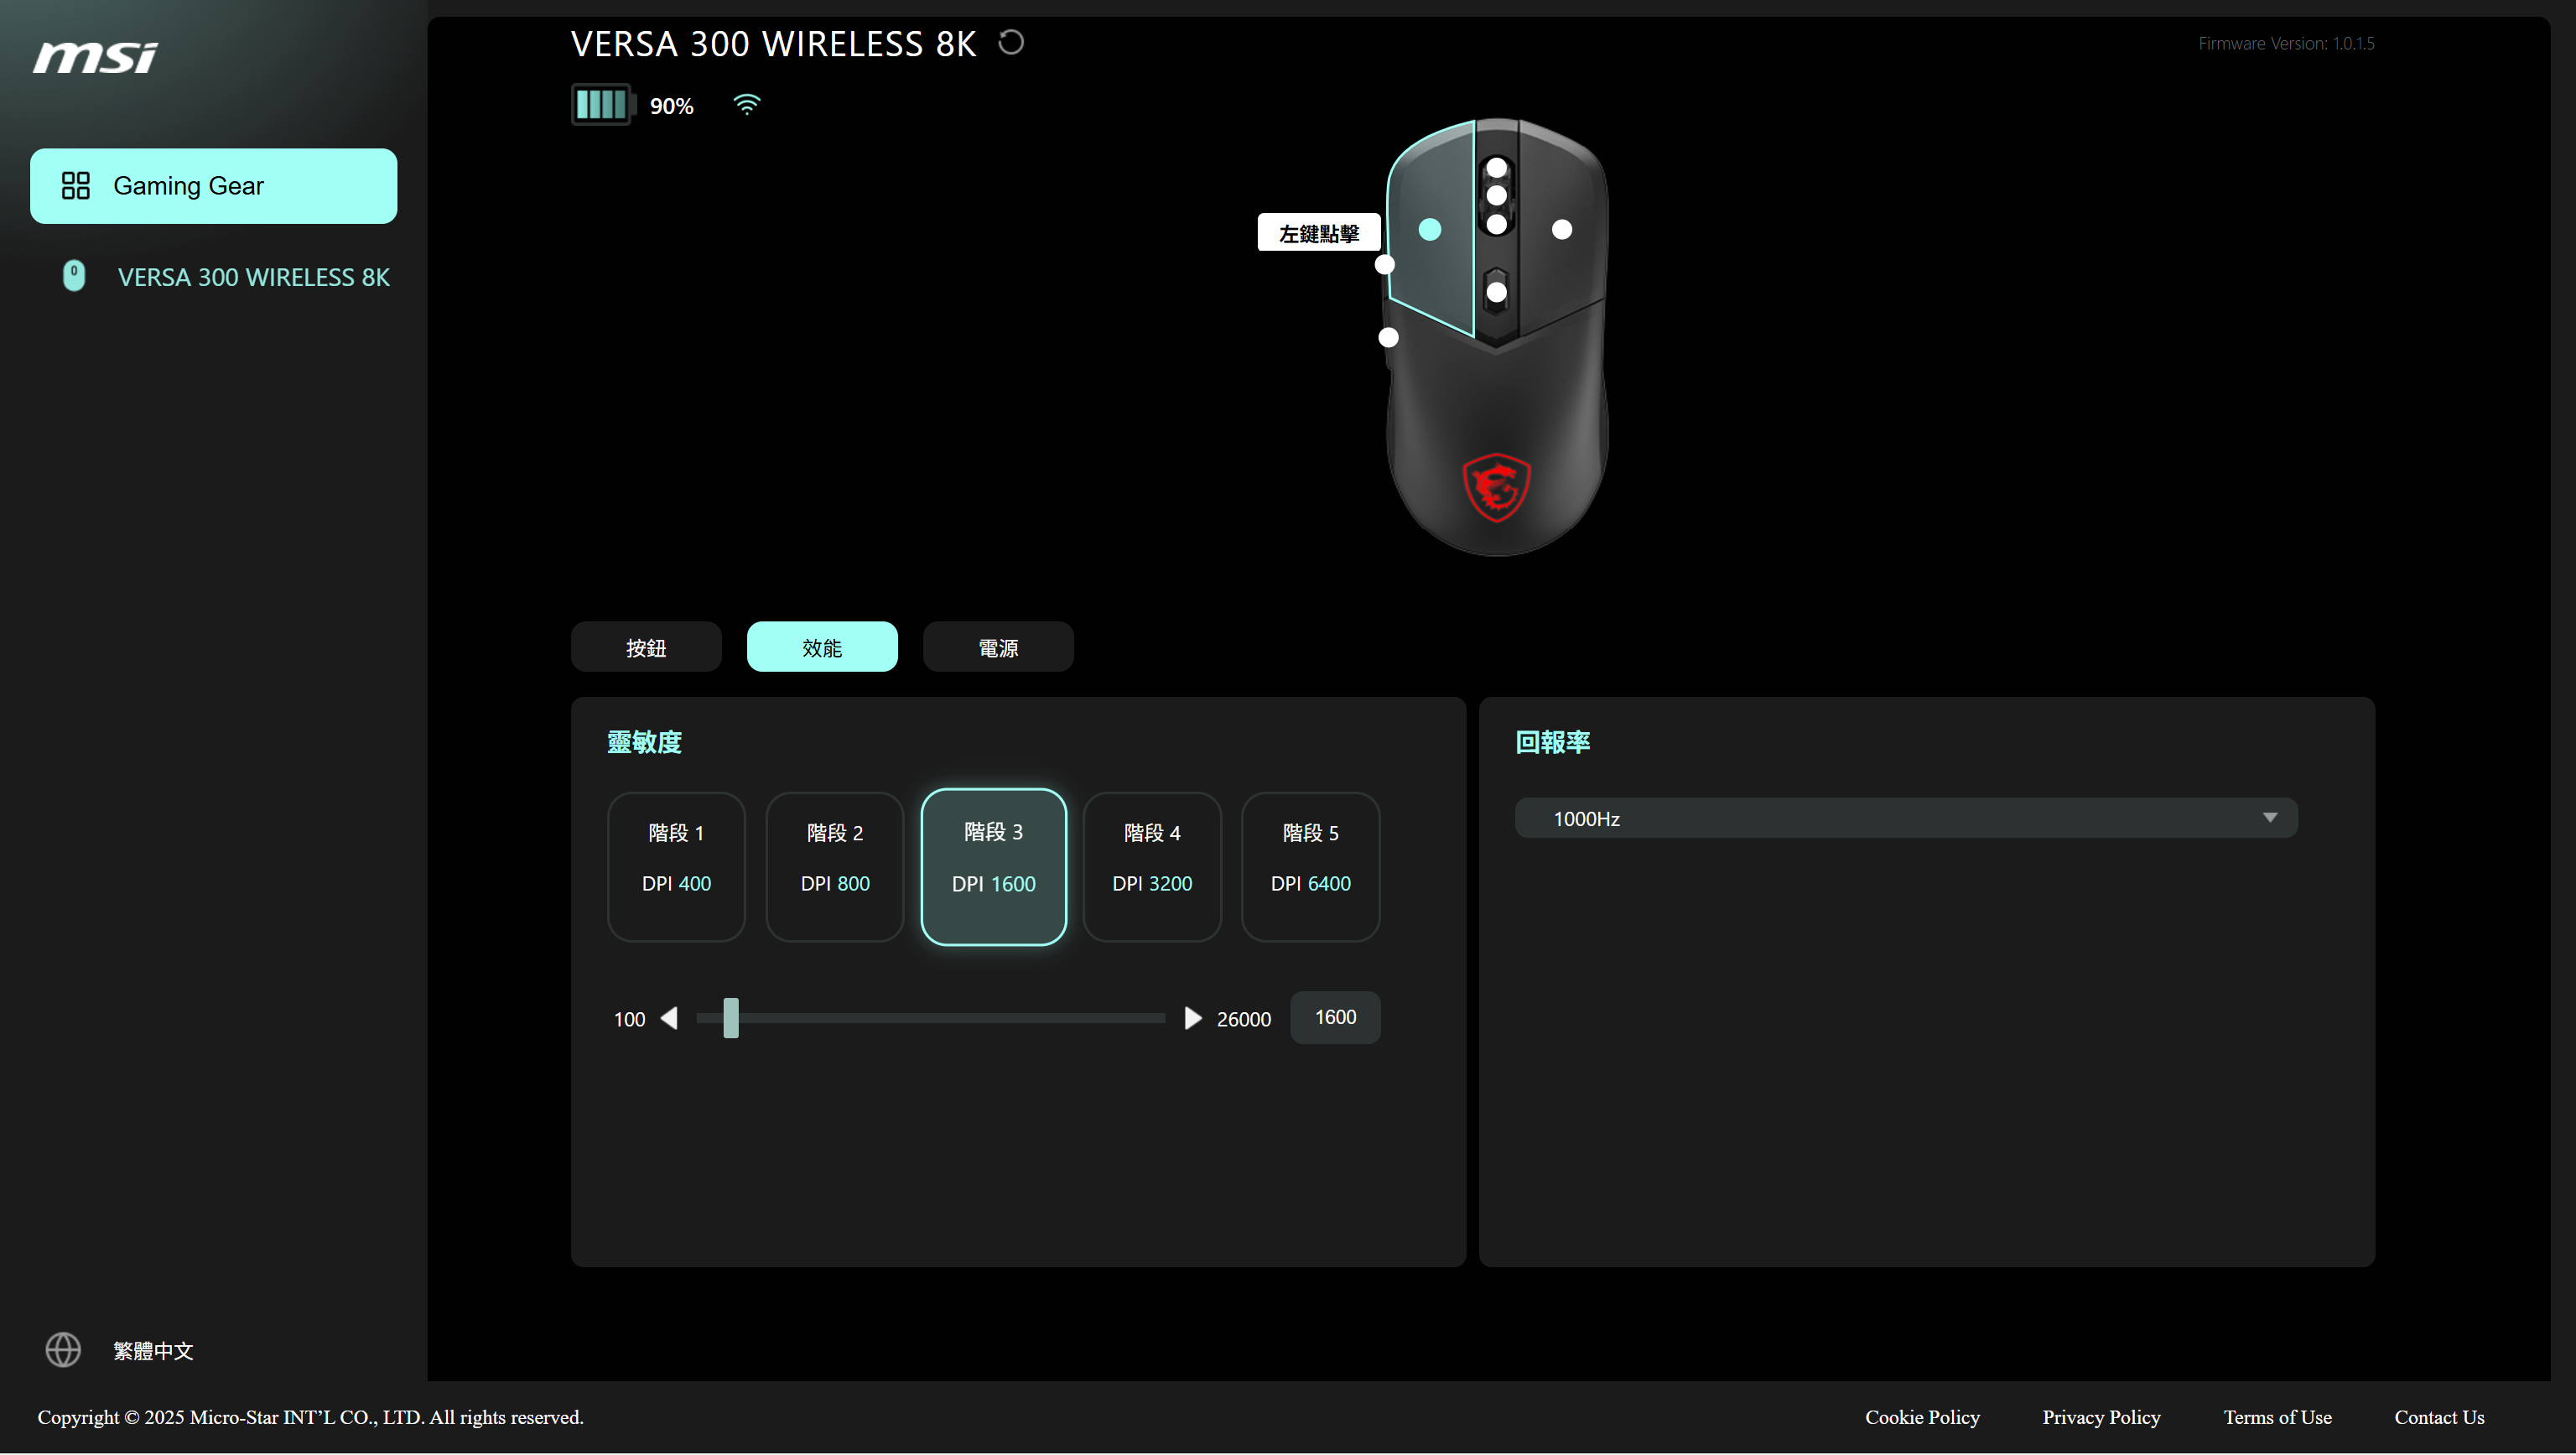Select stage 2 DPI 800

(x=835, y=866)
